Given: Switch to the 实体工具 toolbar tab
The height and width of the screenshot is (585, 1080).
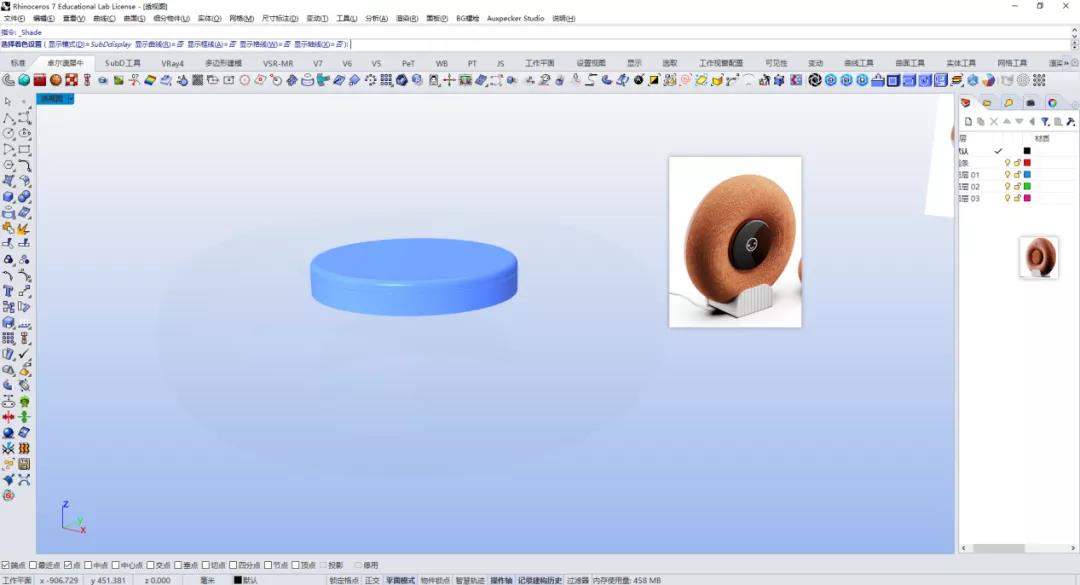Looking at the screenshot, I should [960, 63].
